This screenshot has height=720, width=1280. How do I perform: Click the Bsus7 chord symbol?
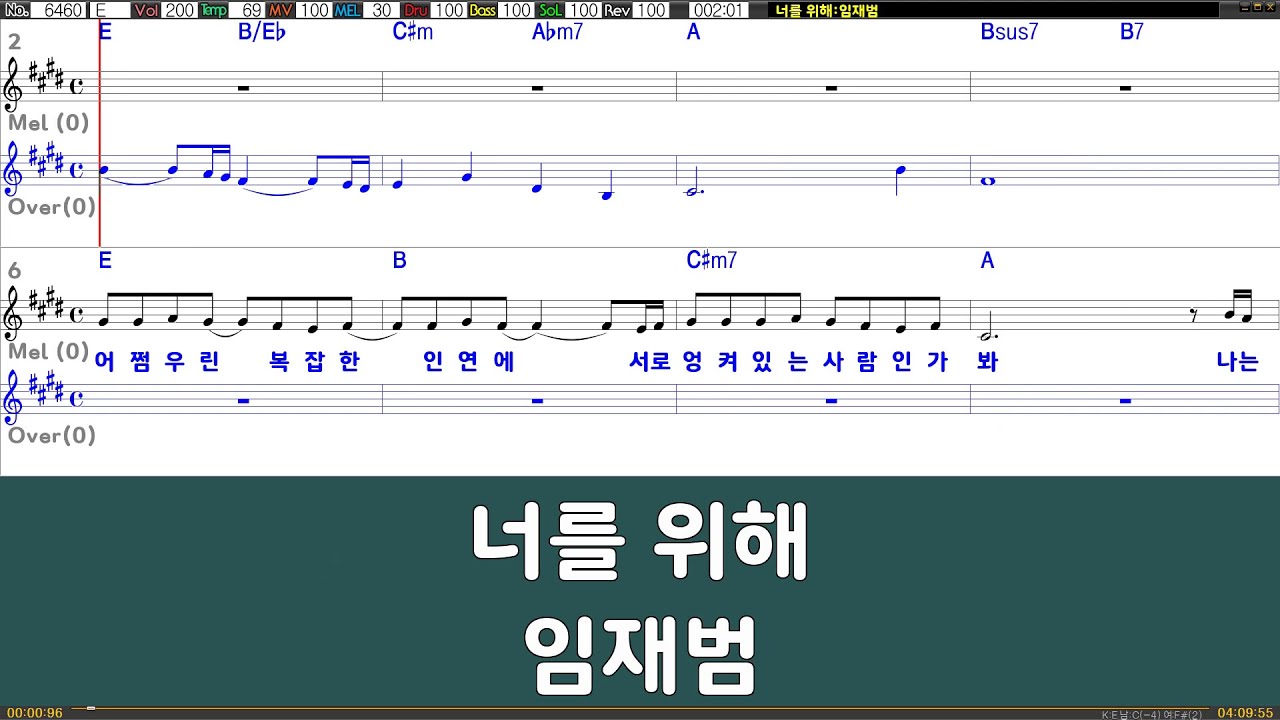point(1009,32)
